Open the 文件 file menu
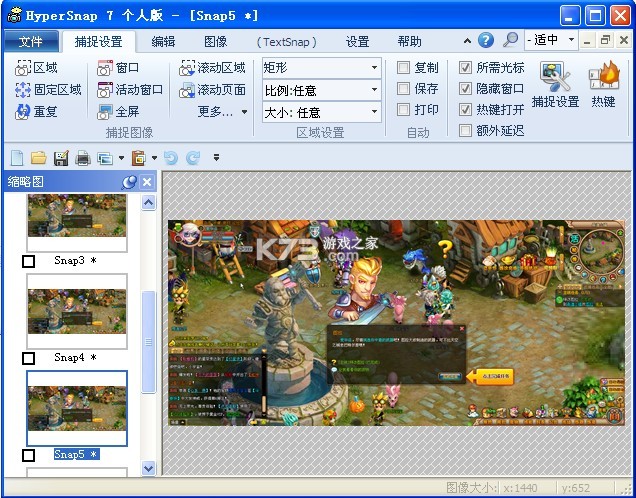 click(x=31, y=41)
